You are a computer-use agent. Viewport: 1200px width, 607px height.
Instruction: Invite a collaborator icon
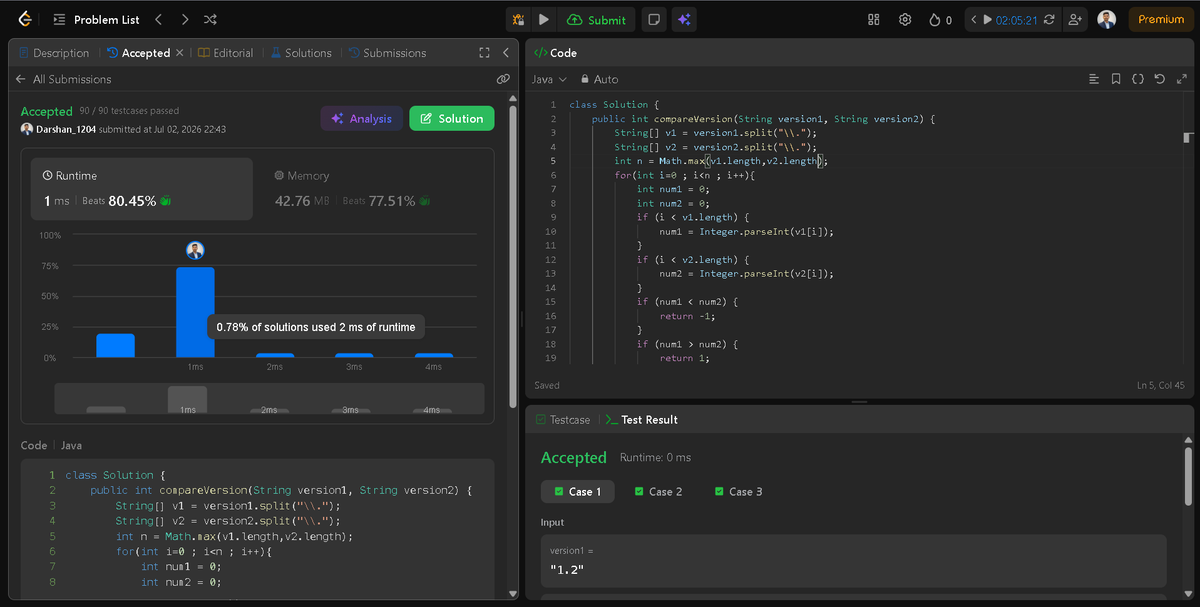[x=1076, y=20]
